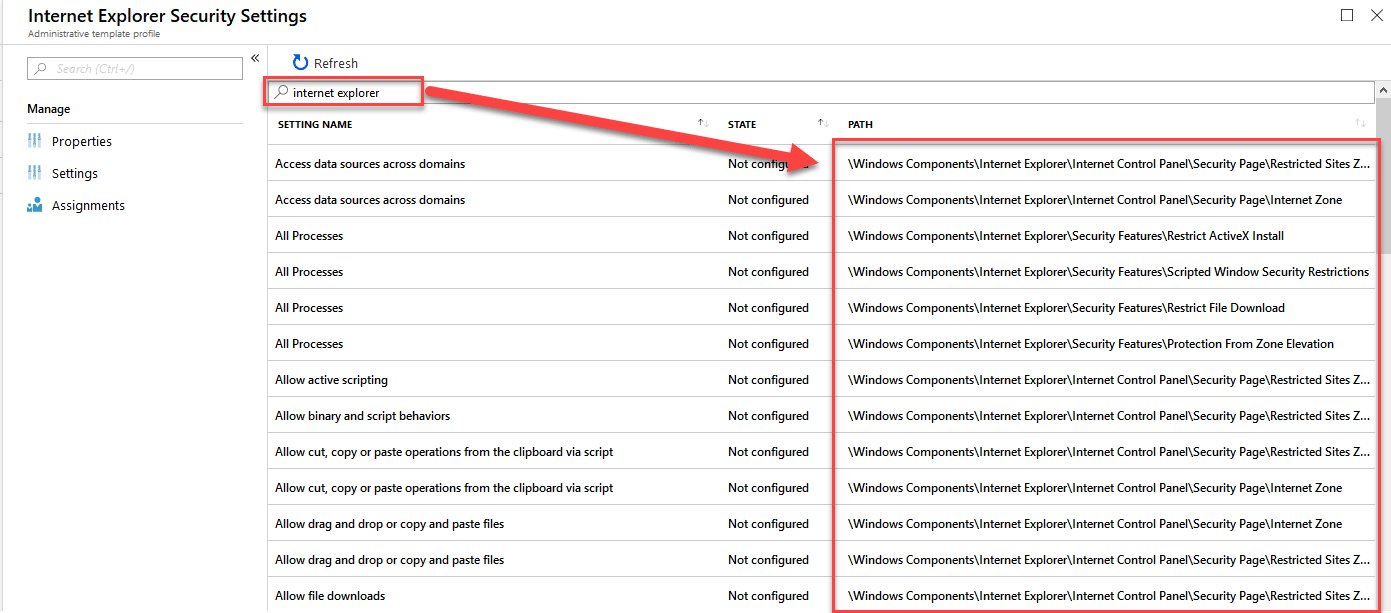Click the filter field containing "internet explorer"
This screenshot has width=1391, height=613.
coord(820,92)
